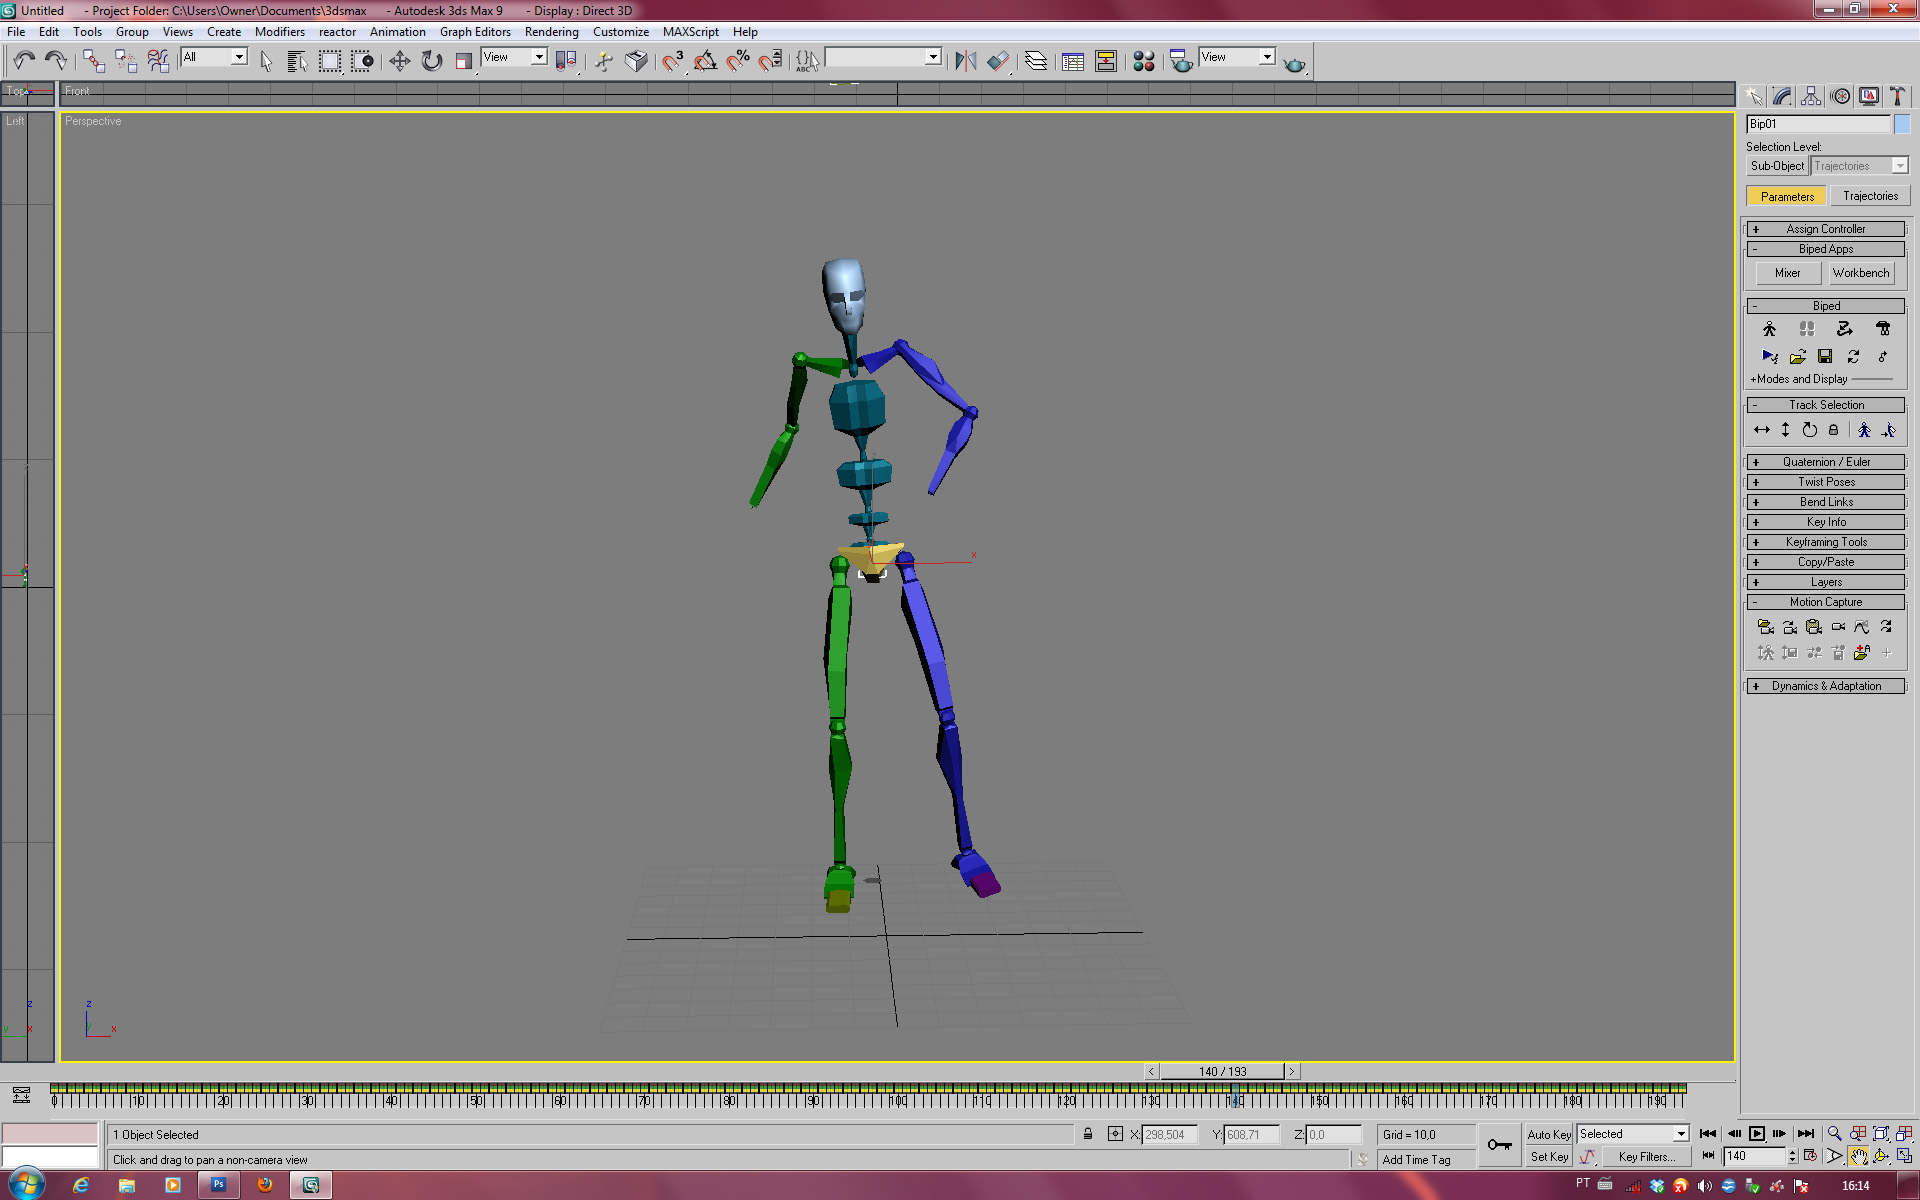Toggle the Selection Lock padlock
The height and width of the screenshot is (1200, 1920).
point(1088,1134)
